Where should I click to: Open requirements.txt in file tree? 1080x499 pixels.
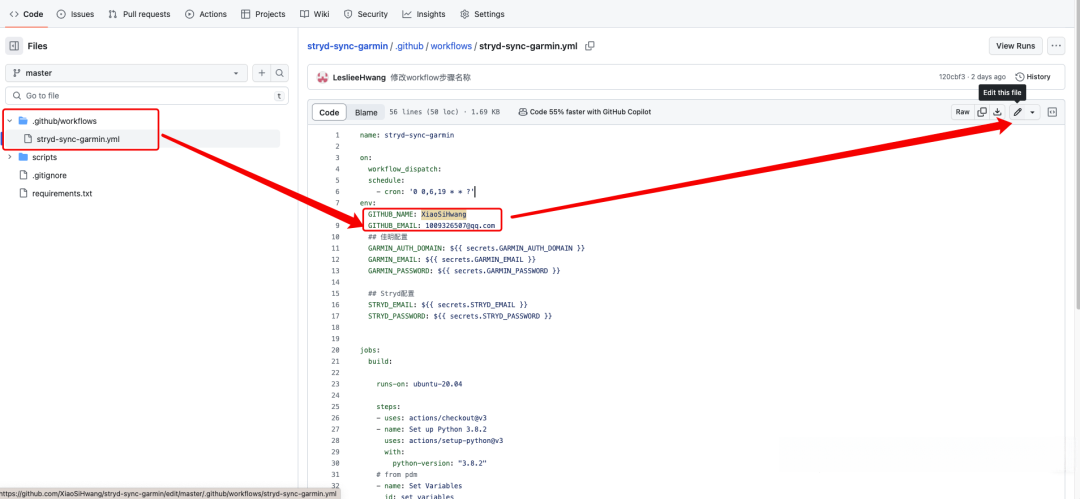point(62,194)
